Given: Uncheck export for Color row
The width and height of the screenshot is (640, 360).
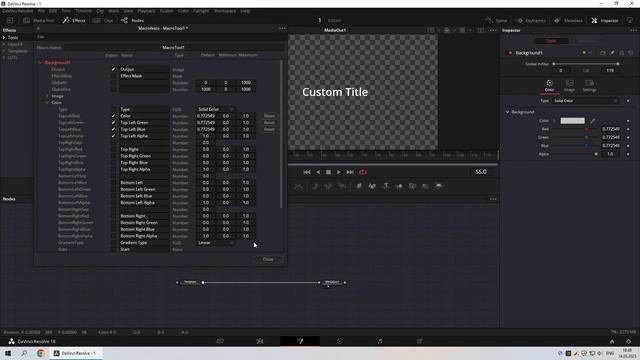Looking at the screenshot, I should coord(113,116).
